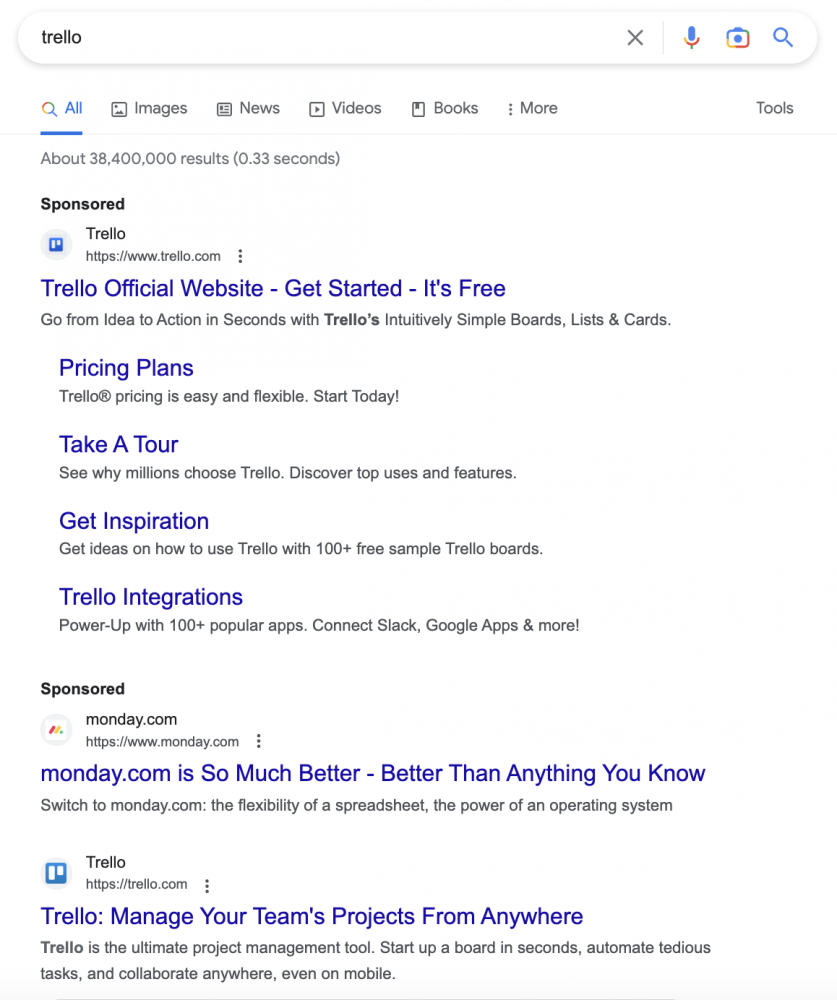Open three-dot options for trello.com ad
This screenshot has width=837, height=1000.
pos(240,257)
